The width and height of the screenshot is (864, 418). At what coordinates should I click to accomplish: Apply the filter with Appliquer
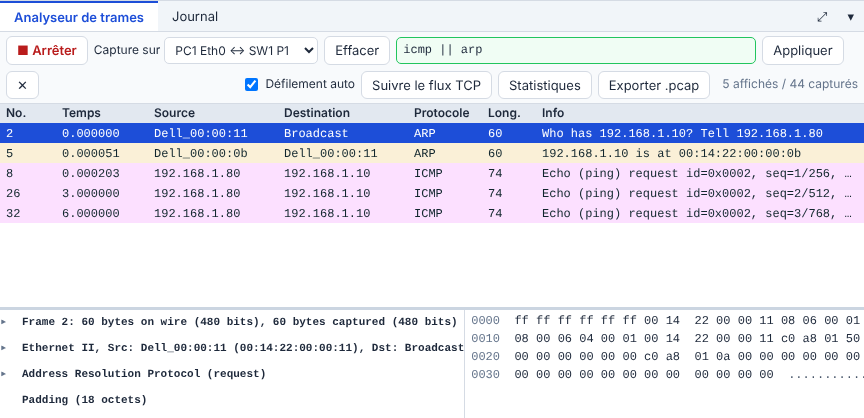click(803, 51)
